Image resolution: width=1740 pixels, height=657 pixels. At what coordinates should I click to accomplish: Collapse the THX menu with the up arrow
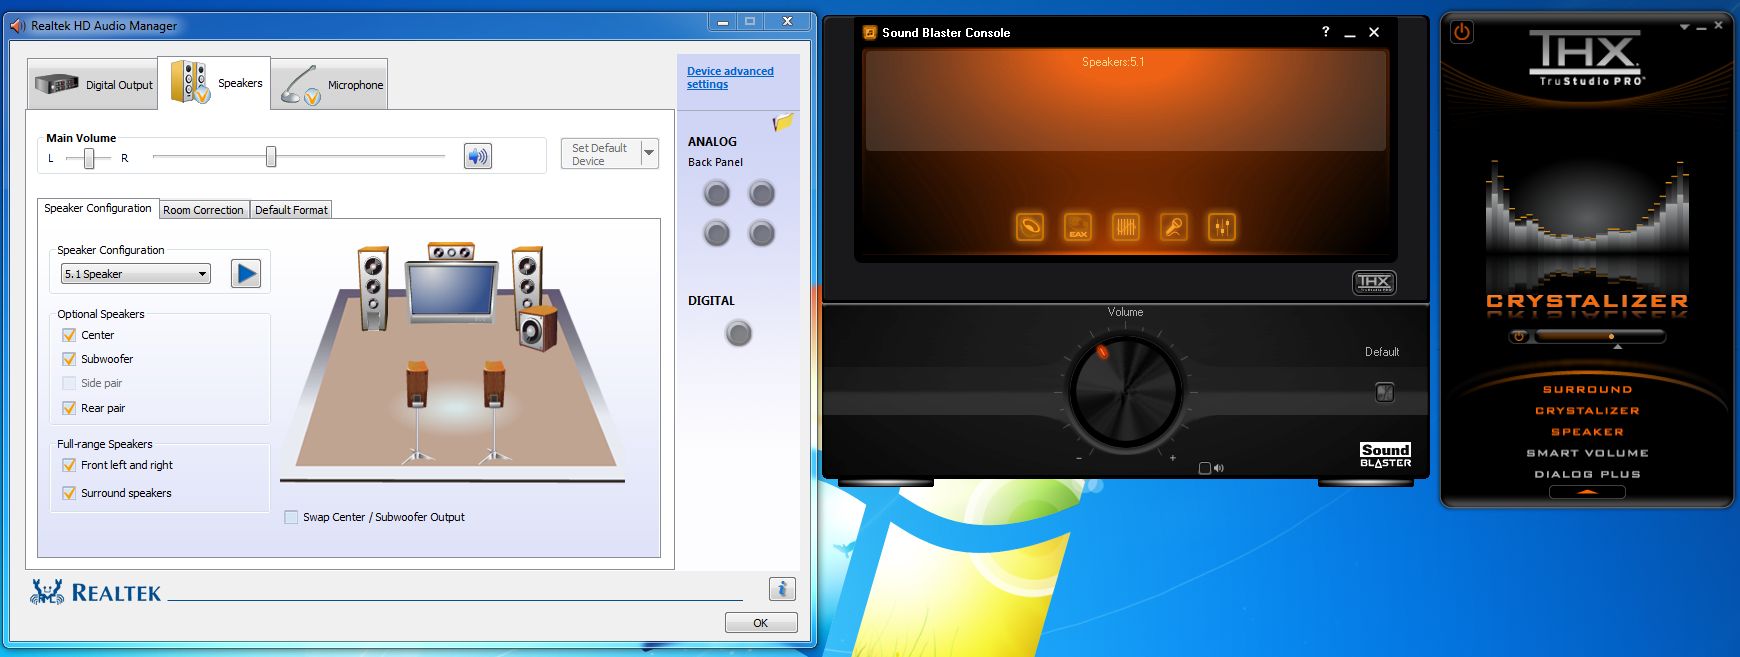[1587, 492]
